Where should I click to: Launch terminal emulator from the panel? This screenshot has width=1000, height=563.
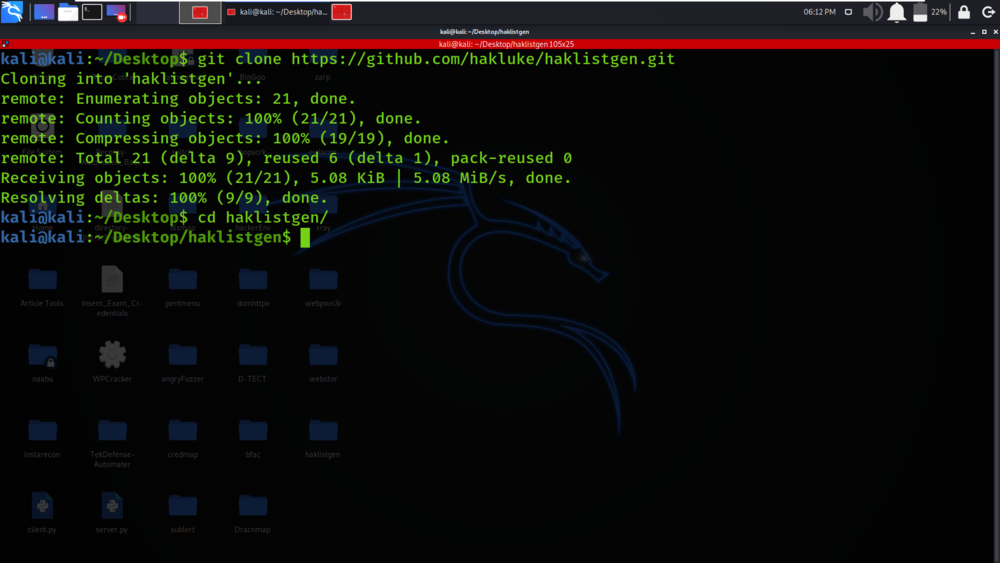point(92,12)
